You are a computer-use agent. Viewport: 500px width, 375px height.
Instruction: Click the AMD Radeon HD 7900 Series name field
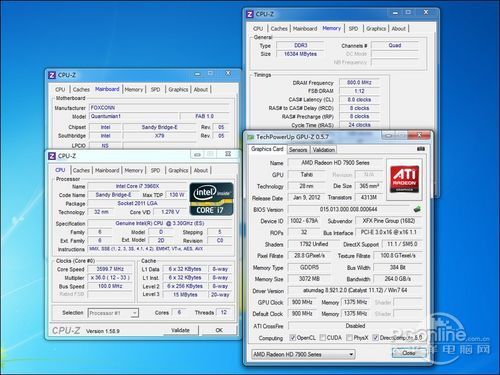point(335,163)
